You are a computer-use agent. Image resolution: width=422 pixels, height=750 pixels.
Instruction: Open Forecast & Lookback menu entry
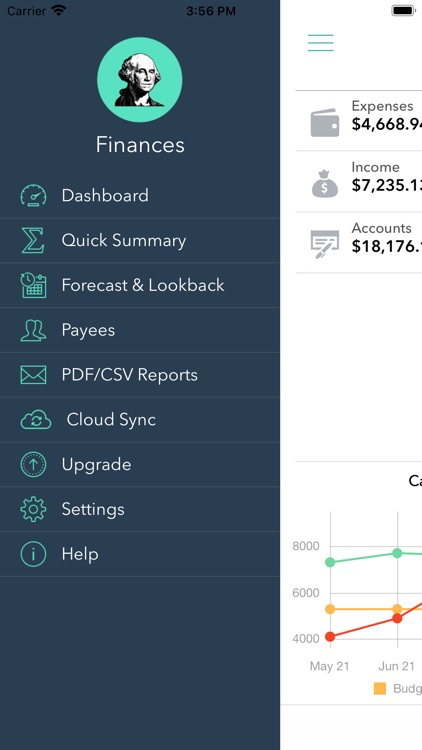coord(140,285)
